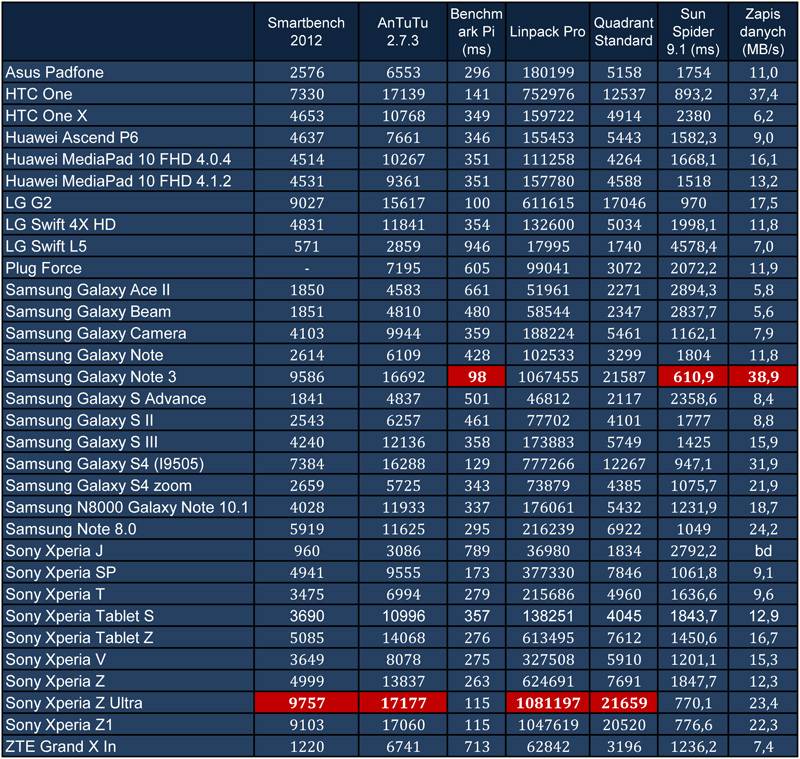The width and height of the screenshot is (800, 759).
Task: Click highlighted AnTuTu value 17177
Action: click(403, 703)
